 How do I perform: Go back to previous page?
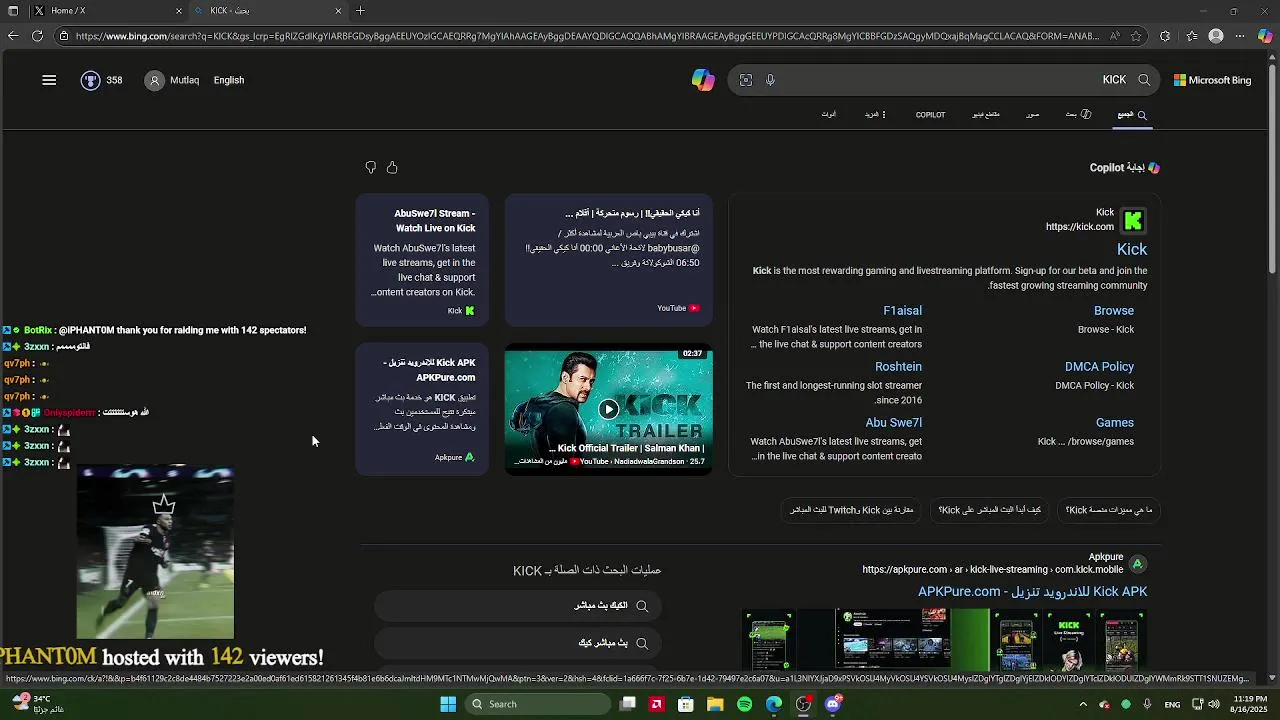13,36
